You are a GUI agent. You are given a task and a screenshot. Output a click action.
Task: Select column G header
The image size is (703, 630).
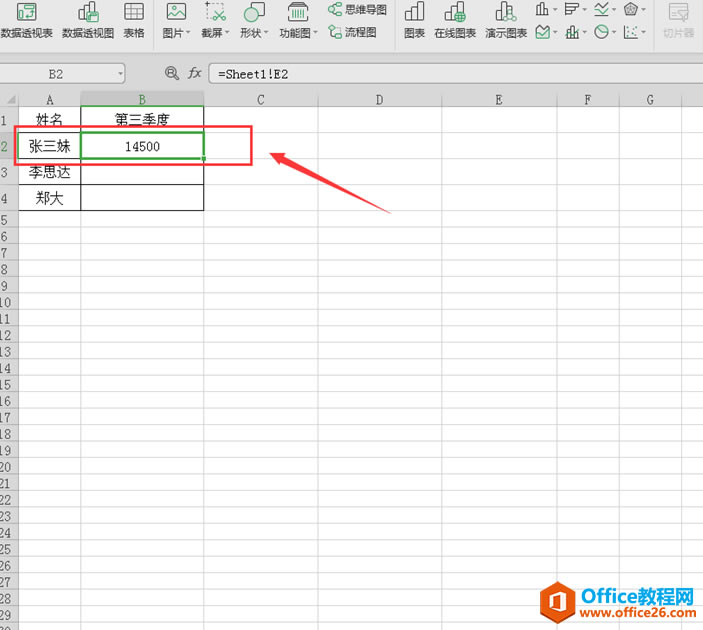point(650,100)
